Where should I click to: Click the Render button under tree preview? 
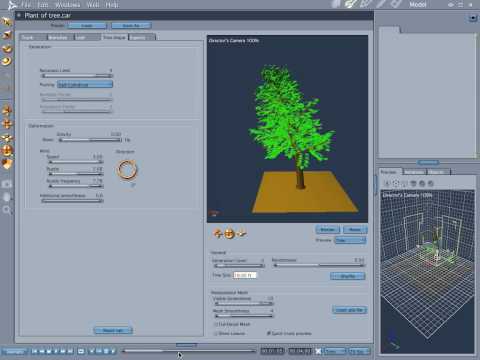pos(327,229)
